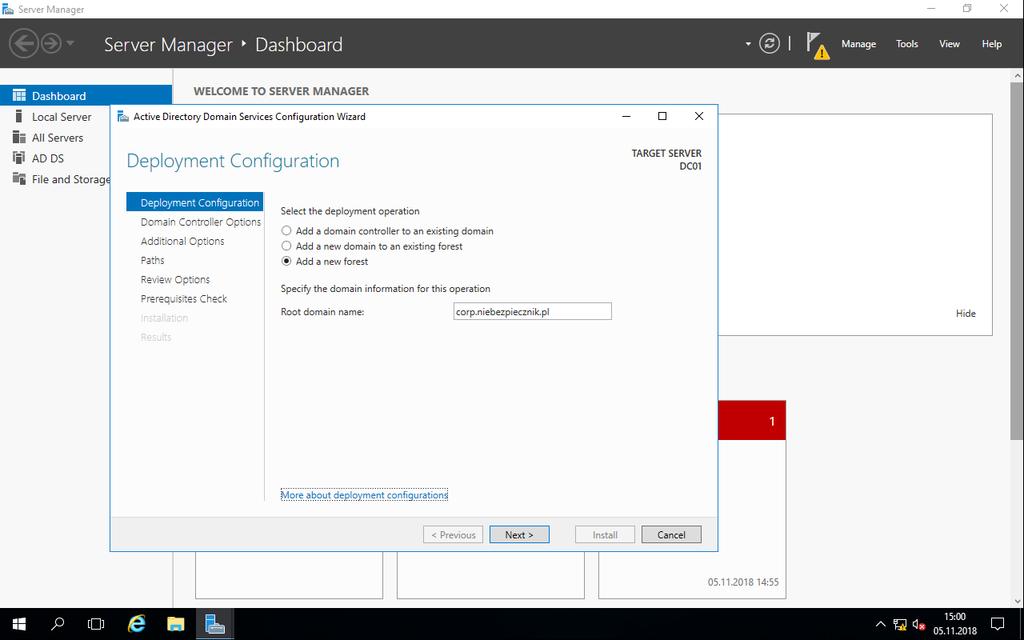Click the All Servers icon in sidebar
1024x640 pixels.
pos(19,137)
